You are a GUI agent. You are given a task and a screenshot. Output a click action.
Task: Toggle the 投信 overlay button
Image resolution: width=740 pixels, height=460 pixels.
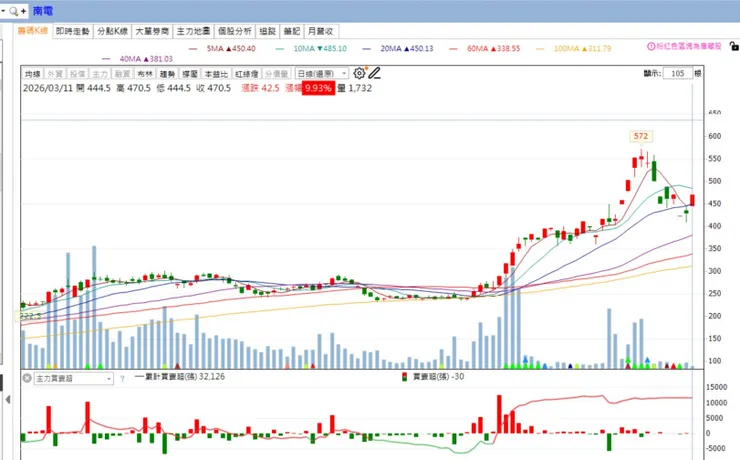pyautogui.click(x=77, y=74)
